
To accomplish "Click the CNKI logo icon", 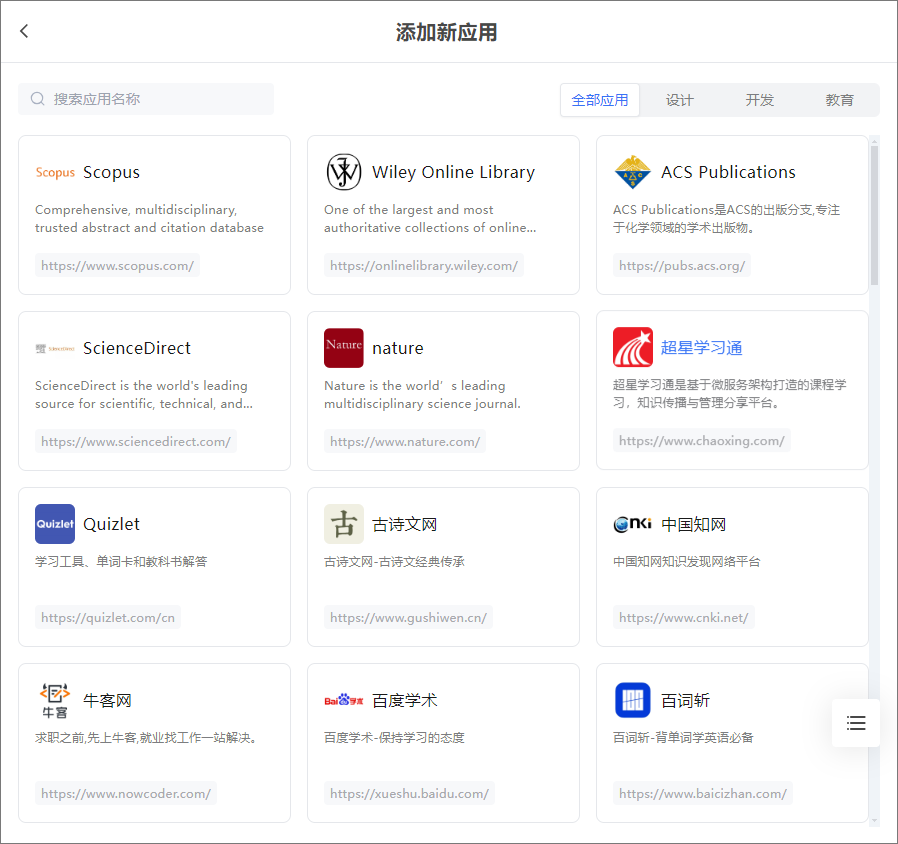I will 632,523.
